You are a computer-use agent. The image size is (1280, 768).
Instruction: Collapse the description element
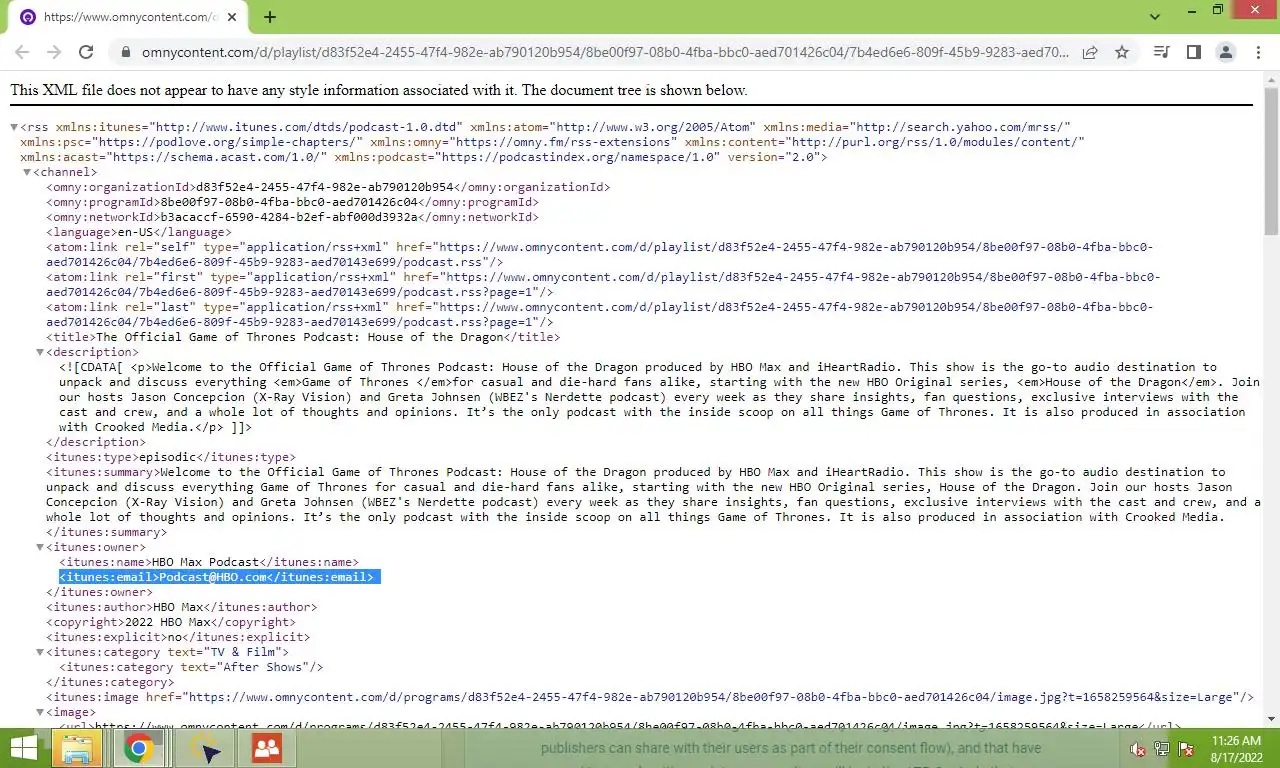[40, 352]
